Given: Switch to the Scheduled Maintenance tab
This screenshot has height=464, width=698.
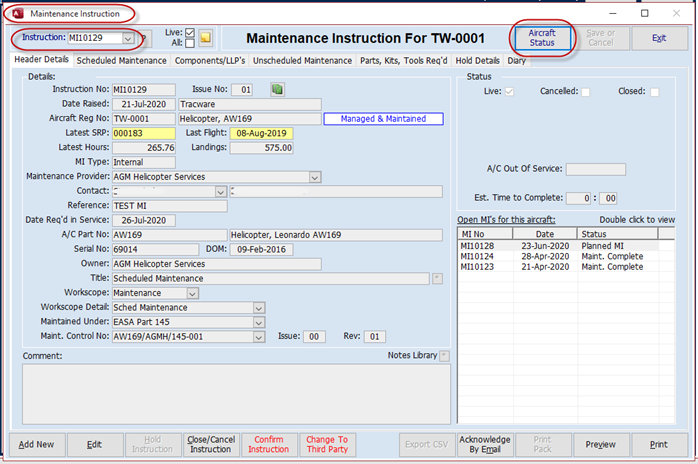Looking at the screenshot, I should (x=122, y=61).
